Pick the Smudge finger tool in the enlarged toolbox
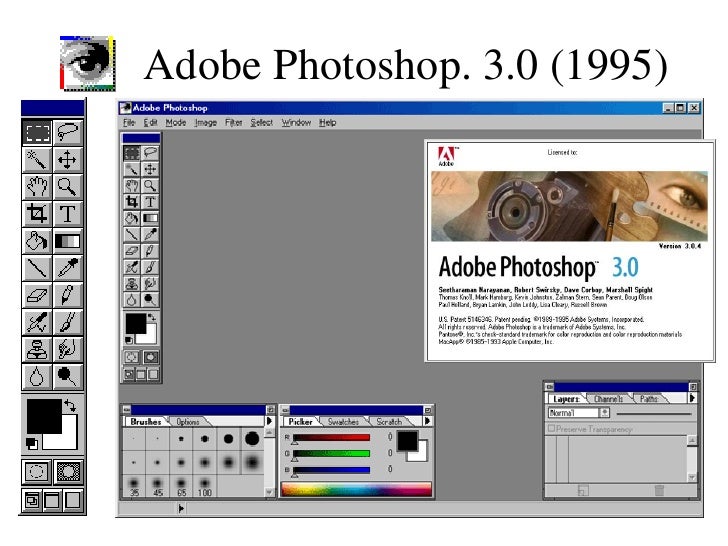The width and height of the screenshot is (728, 546). (68, 350)
